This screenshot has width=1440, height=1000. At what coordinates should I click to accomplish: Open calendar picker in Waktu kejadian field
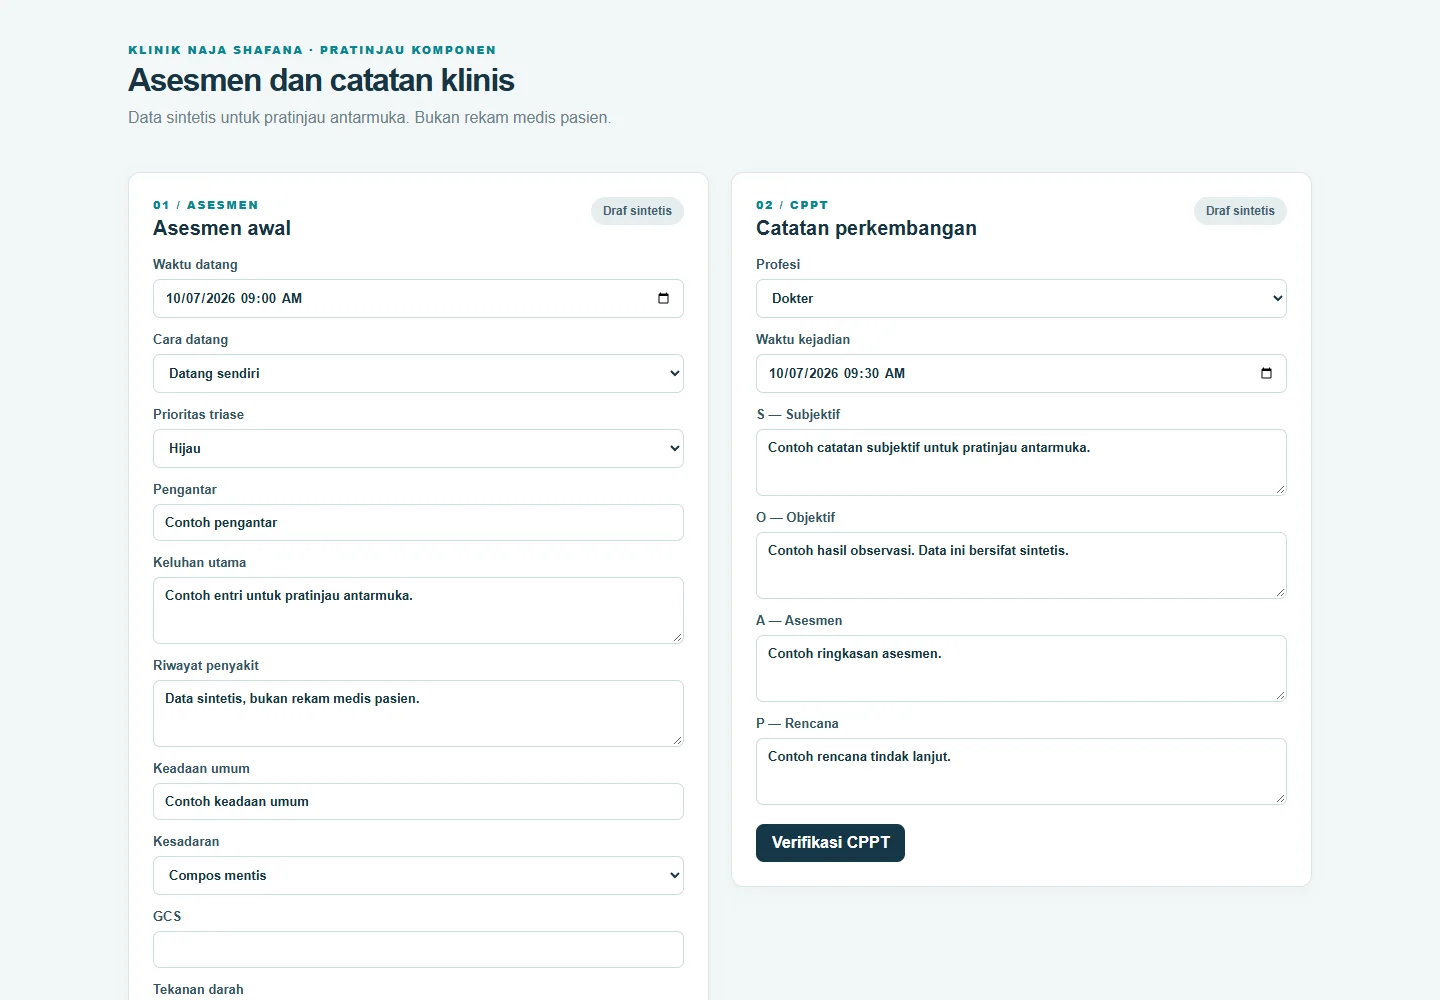1266,373
